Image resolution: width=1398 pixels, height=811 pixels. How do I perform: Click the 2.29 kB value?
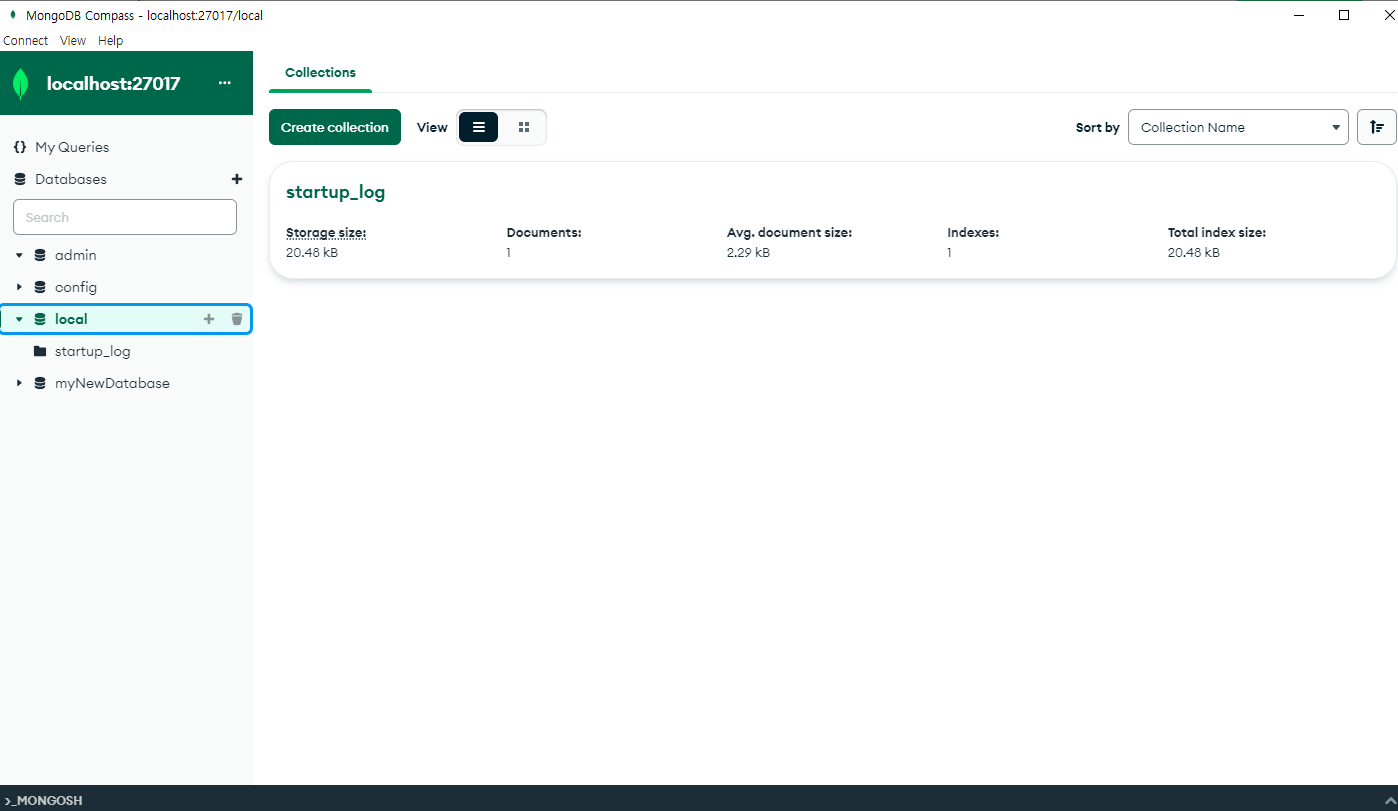(748, 253)
